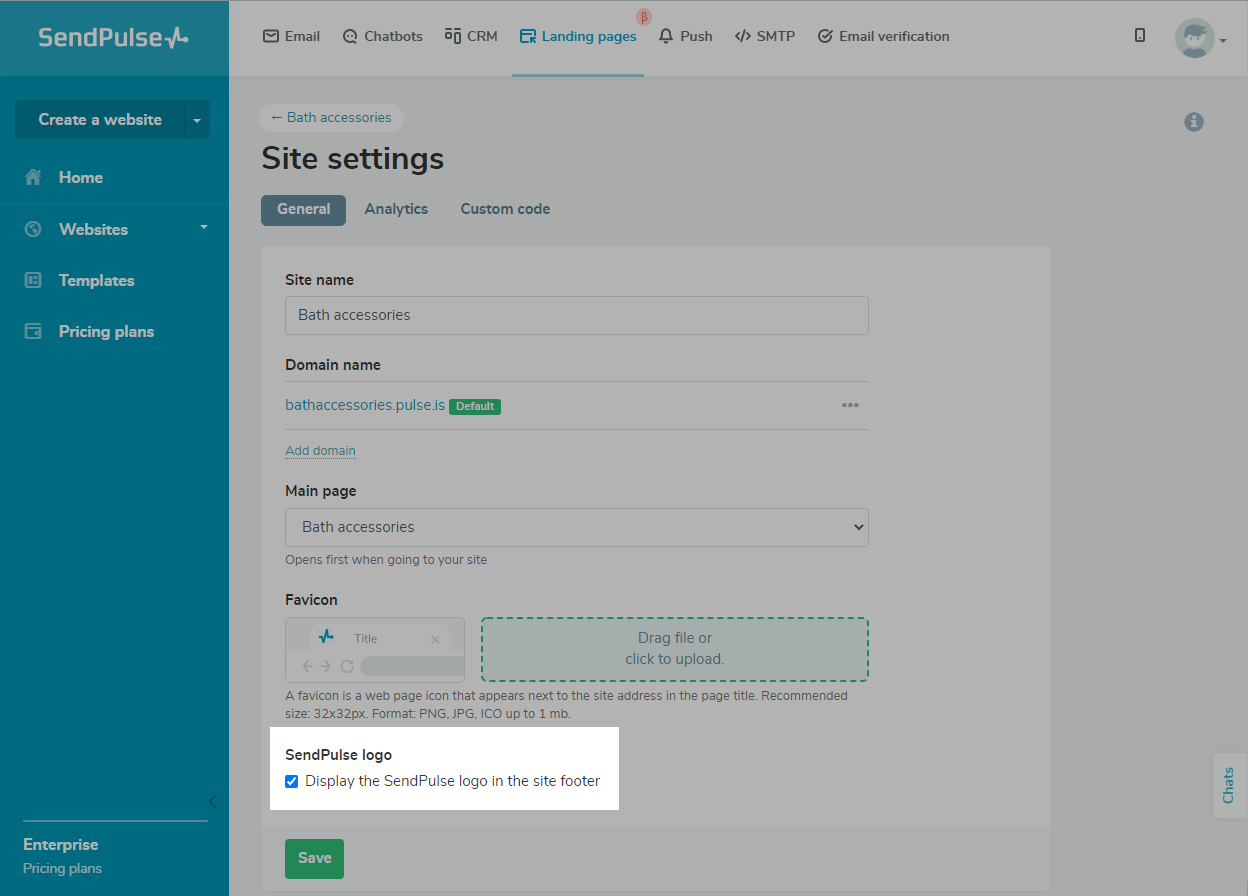Toggle Display the SendPulse logo checkbox

point(292,781)
